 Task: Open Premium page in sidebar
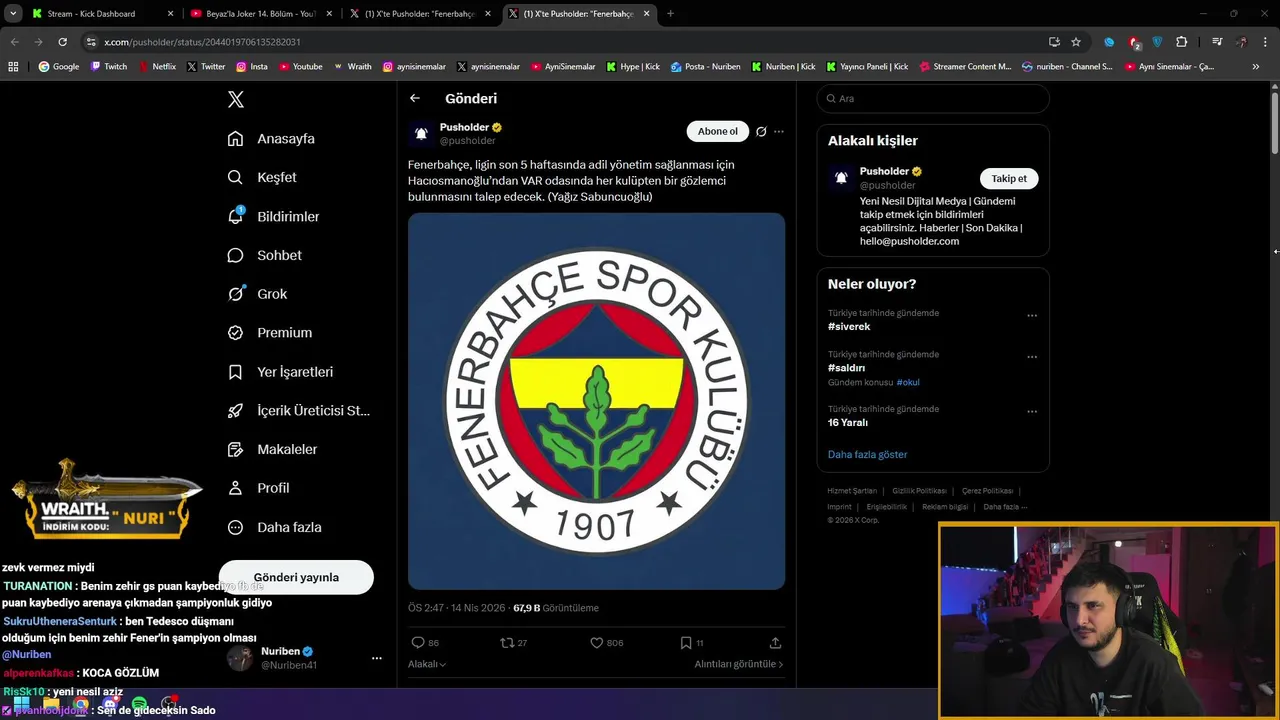tap(269, 333)
